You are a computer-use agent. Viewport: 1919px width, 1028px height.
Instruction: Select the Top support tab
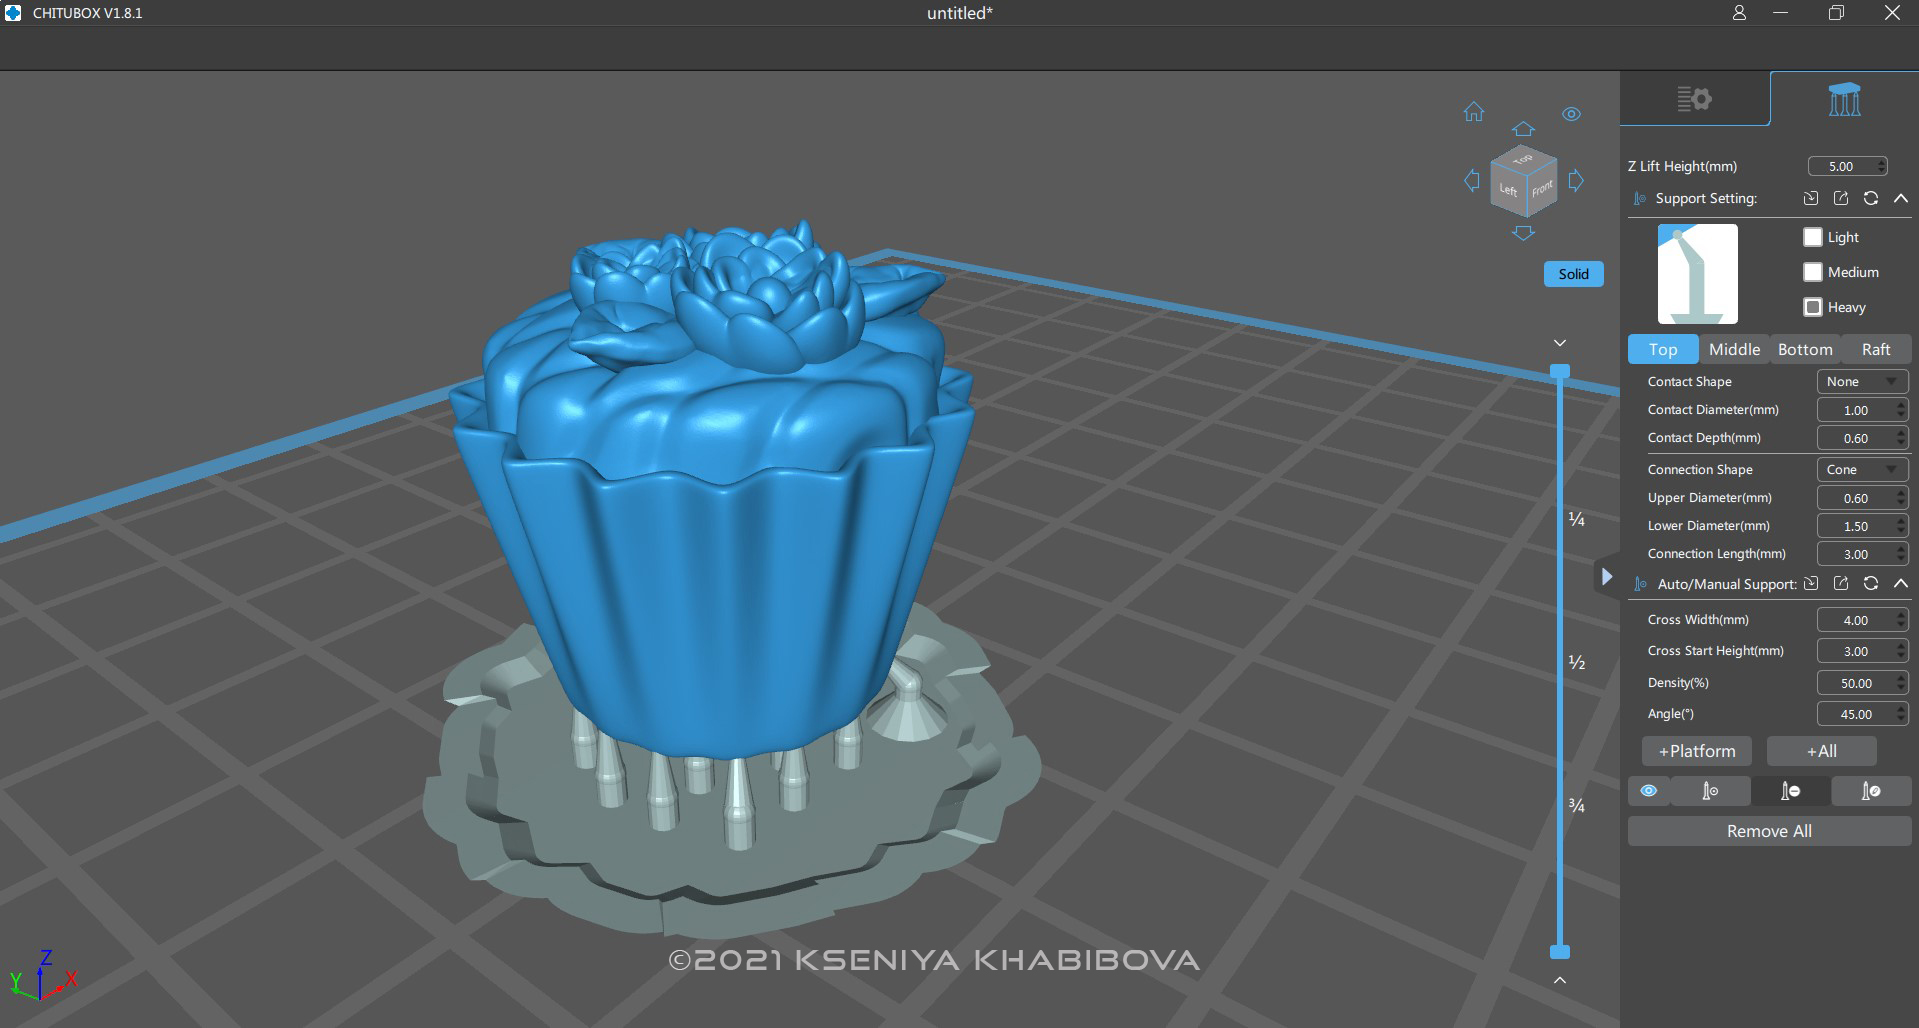[x=1663, y=349]
